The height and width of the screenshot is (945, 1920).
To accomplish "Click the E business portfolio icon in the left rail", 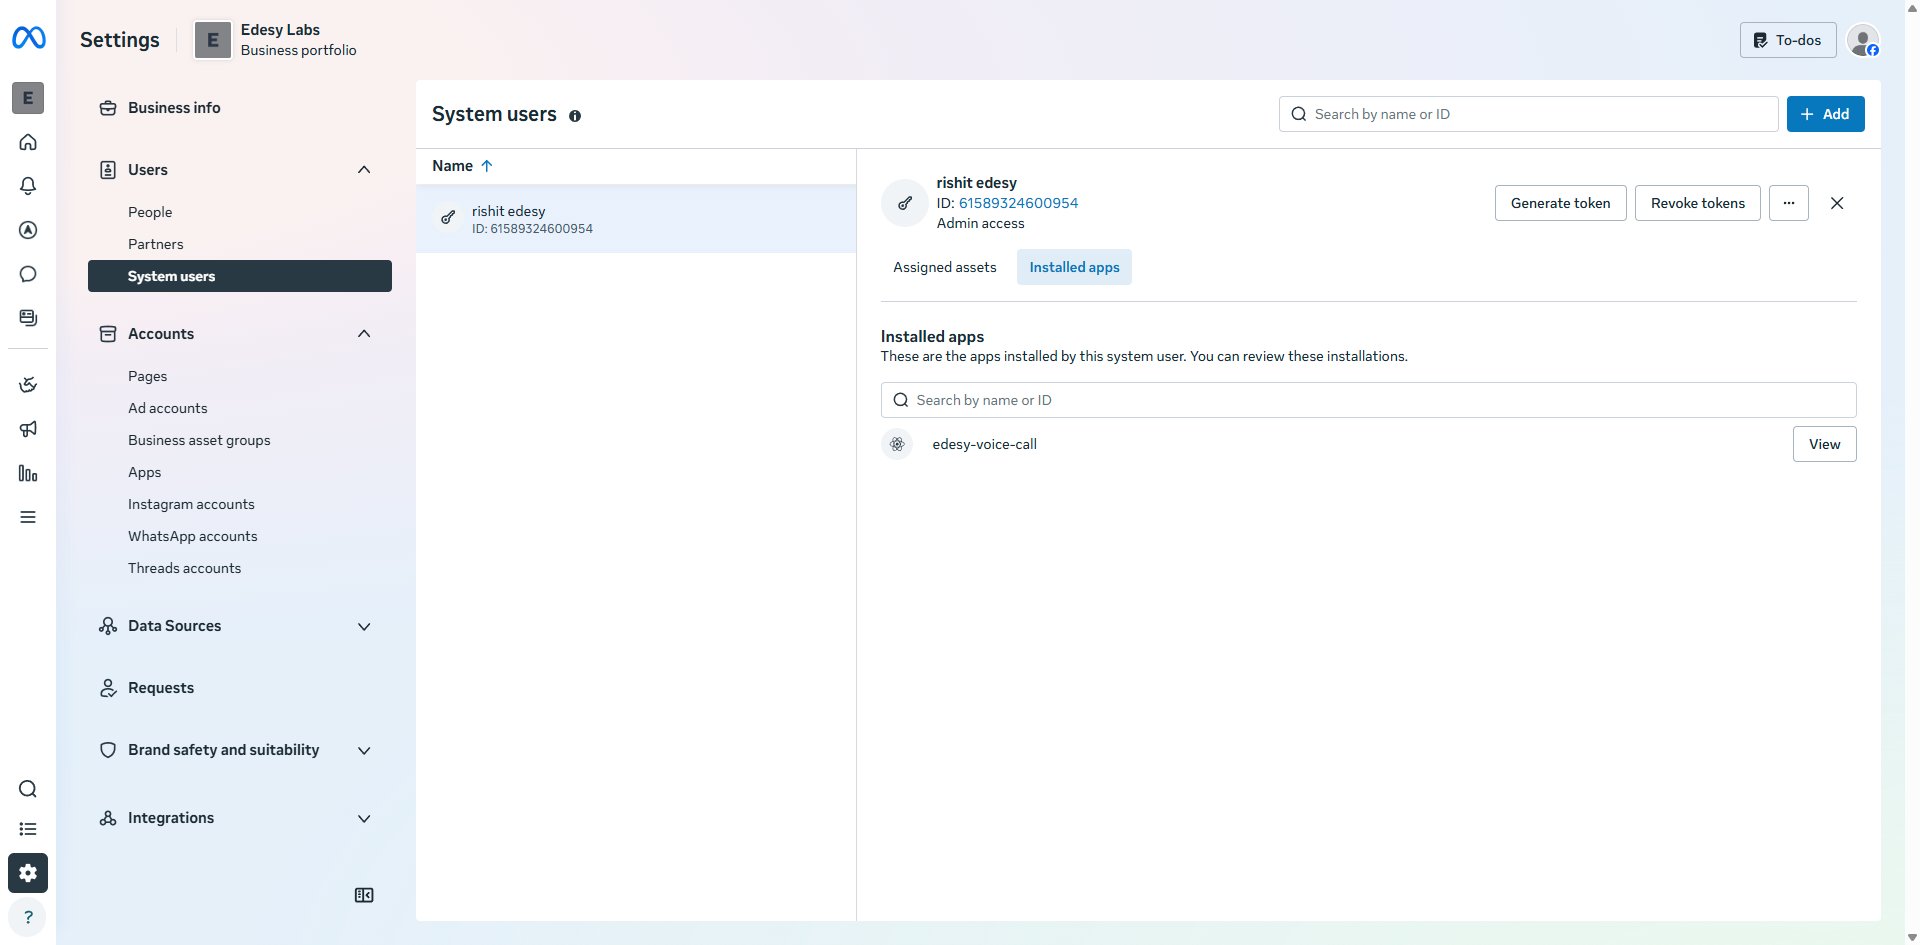I will [x=28, y=98].
